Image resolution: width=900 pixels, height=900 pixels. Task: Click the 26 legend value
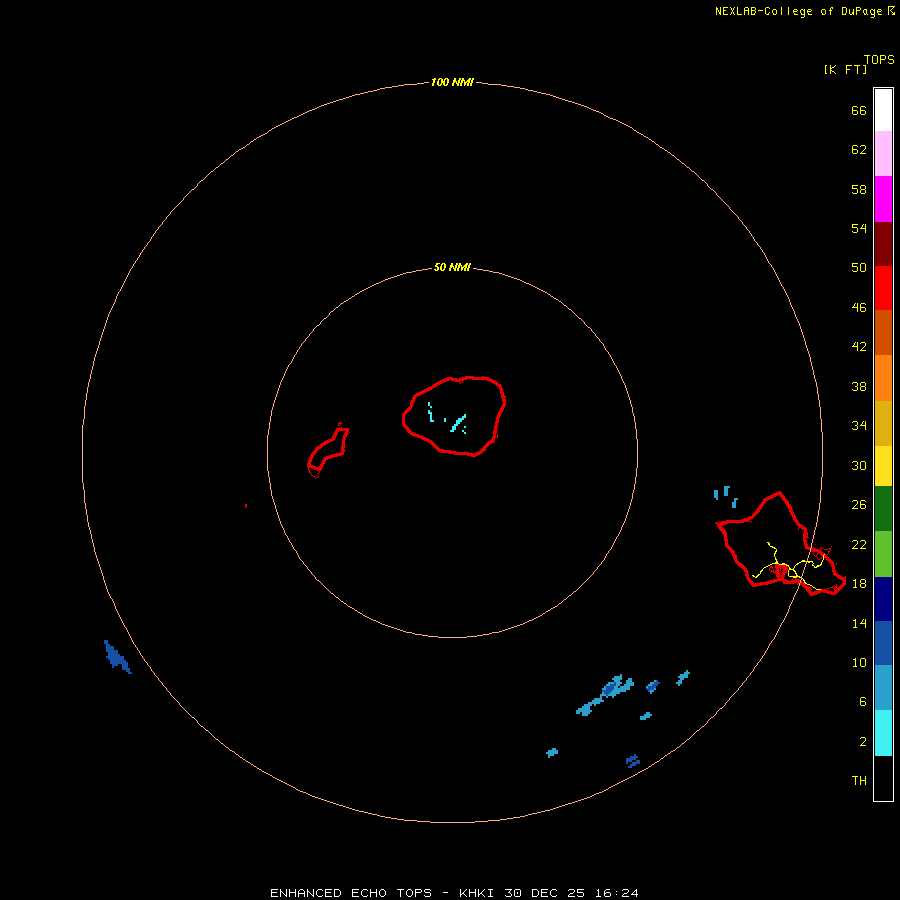pyautogui.click(x=859, y=505)
